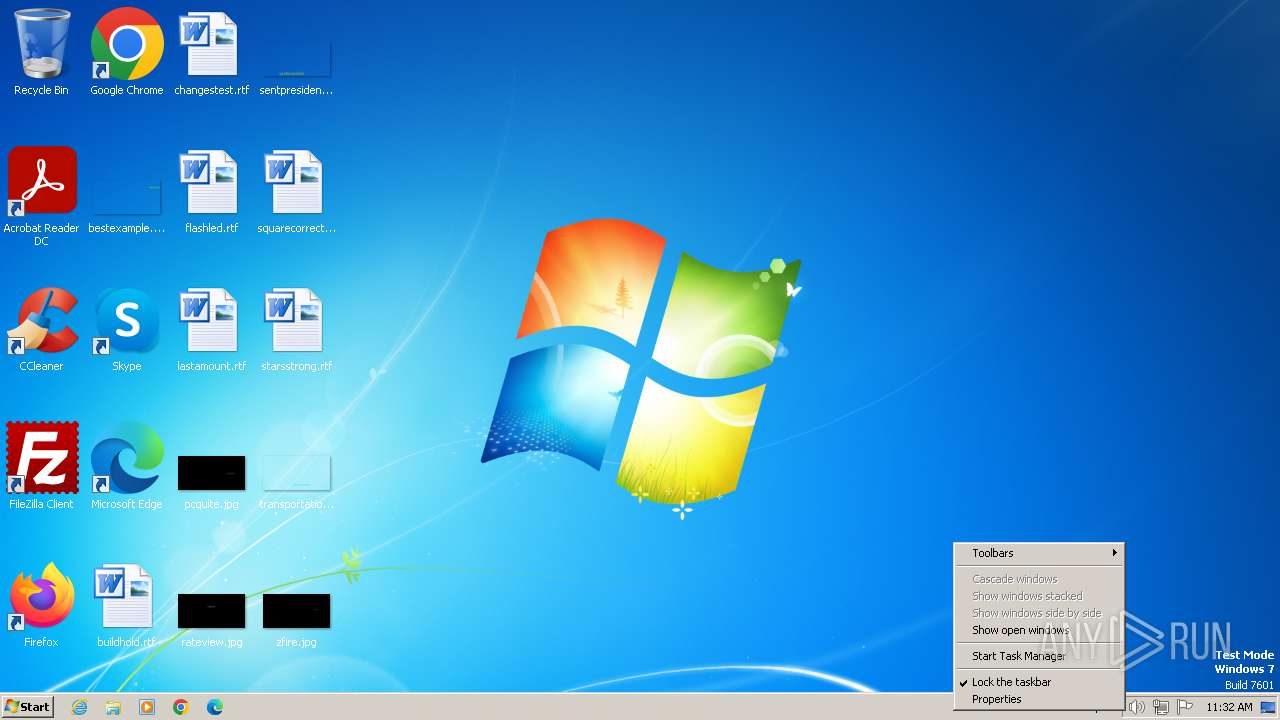The height and width of the screenshot is (720, 1280).
Task: Select the changestest.rtf document icon
Action: tap(211, 53)
